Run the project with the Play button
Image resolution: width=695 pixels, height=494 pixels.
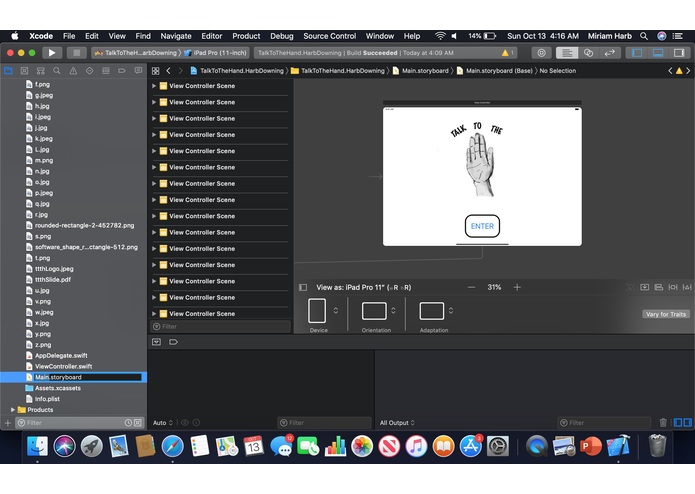coord(52,53)
